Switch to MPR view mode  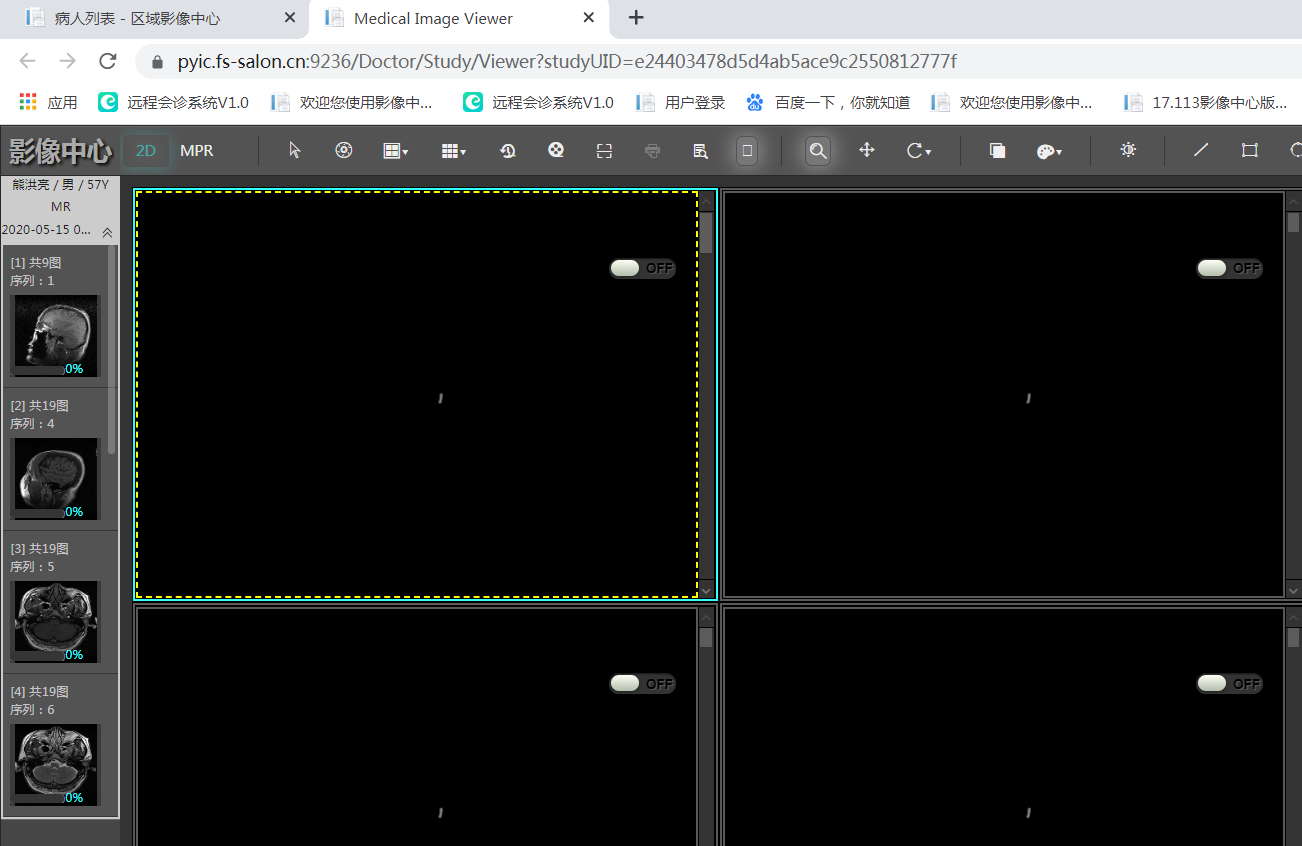coord(197,150)
